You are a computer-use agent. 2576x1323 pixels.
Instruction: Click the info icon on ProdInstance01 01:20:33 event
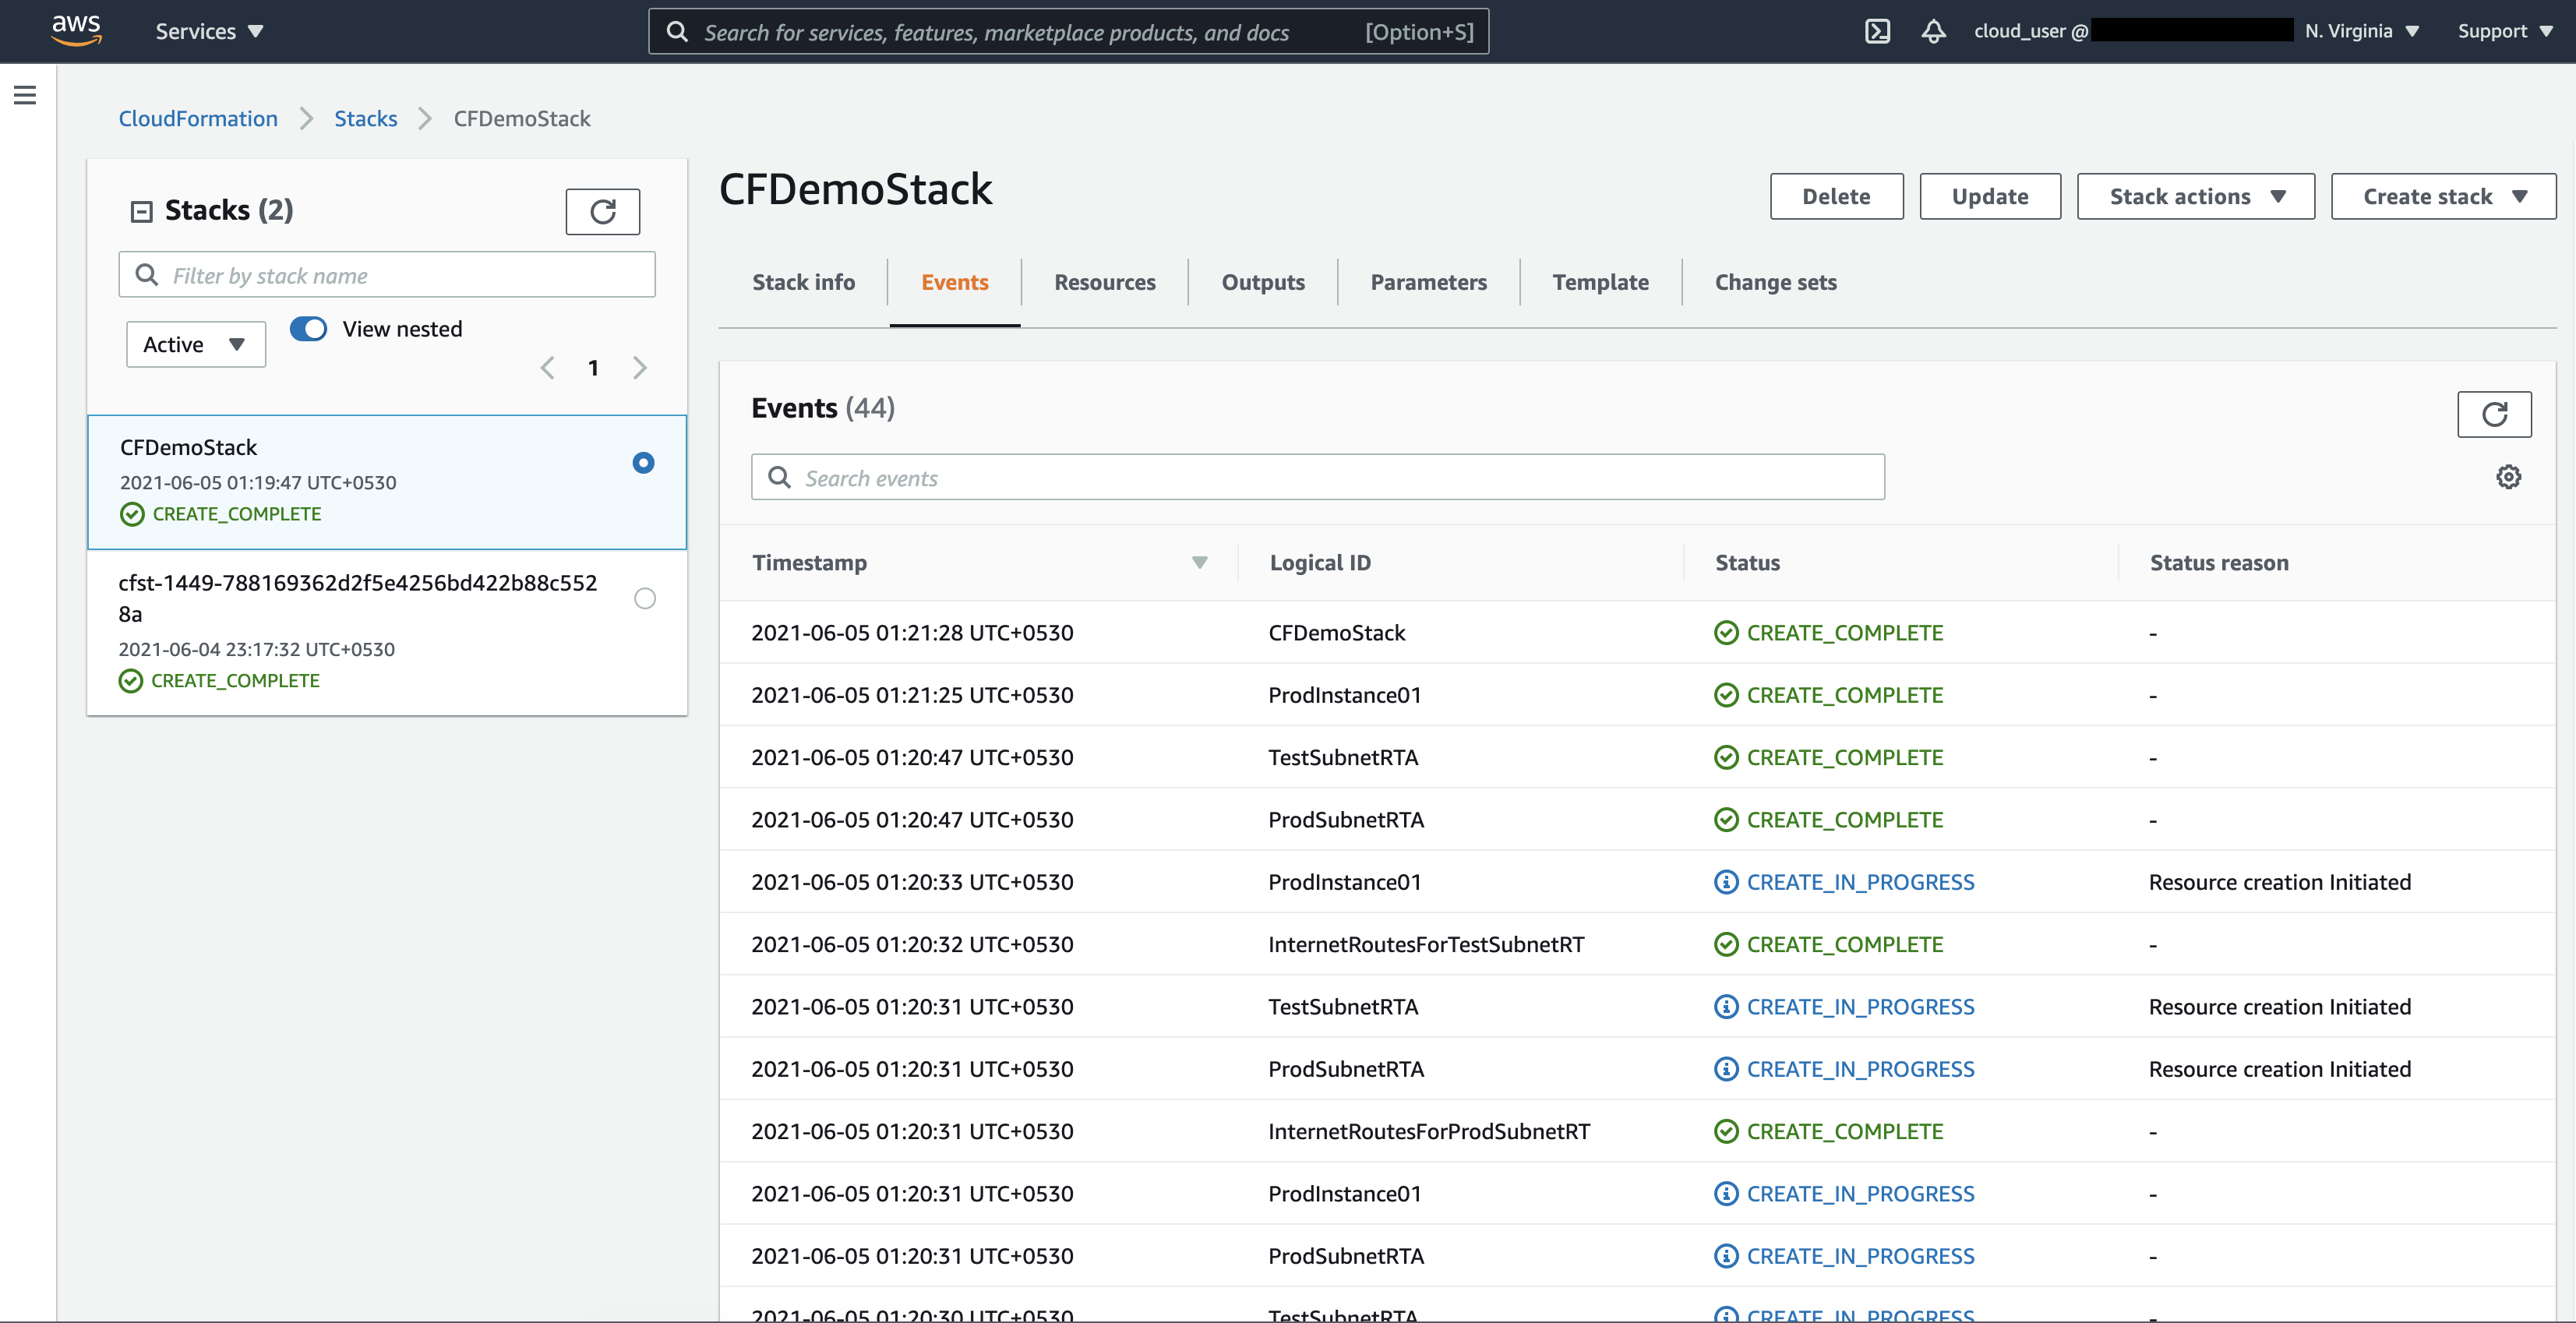1726,882
